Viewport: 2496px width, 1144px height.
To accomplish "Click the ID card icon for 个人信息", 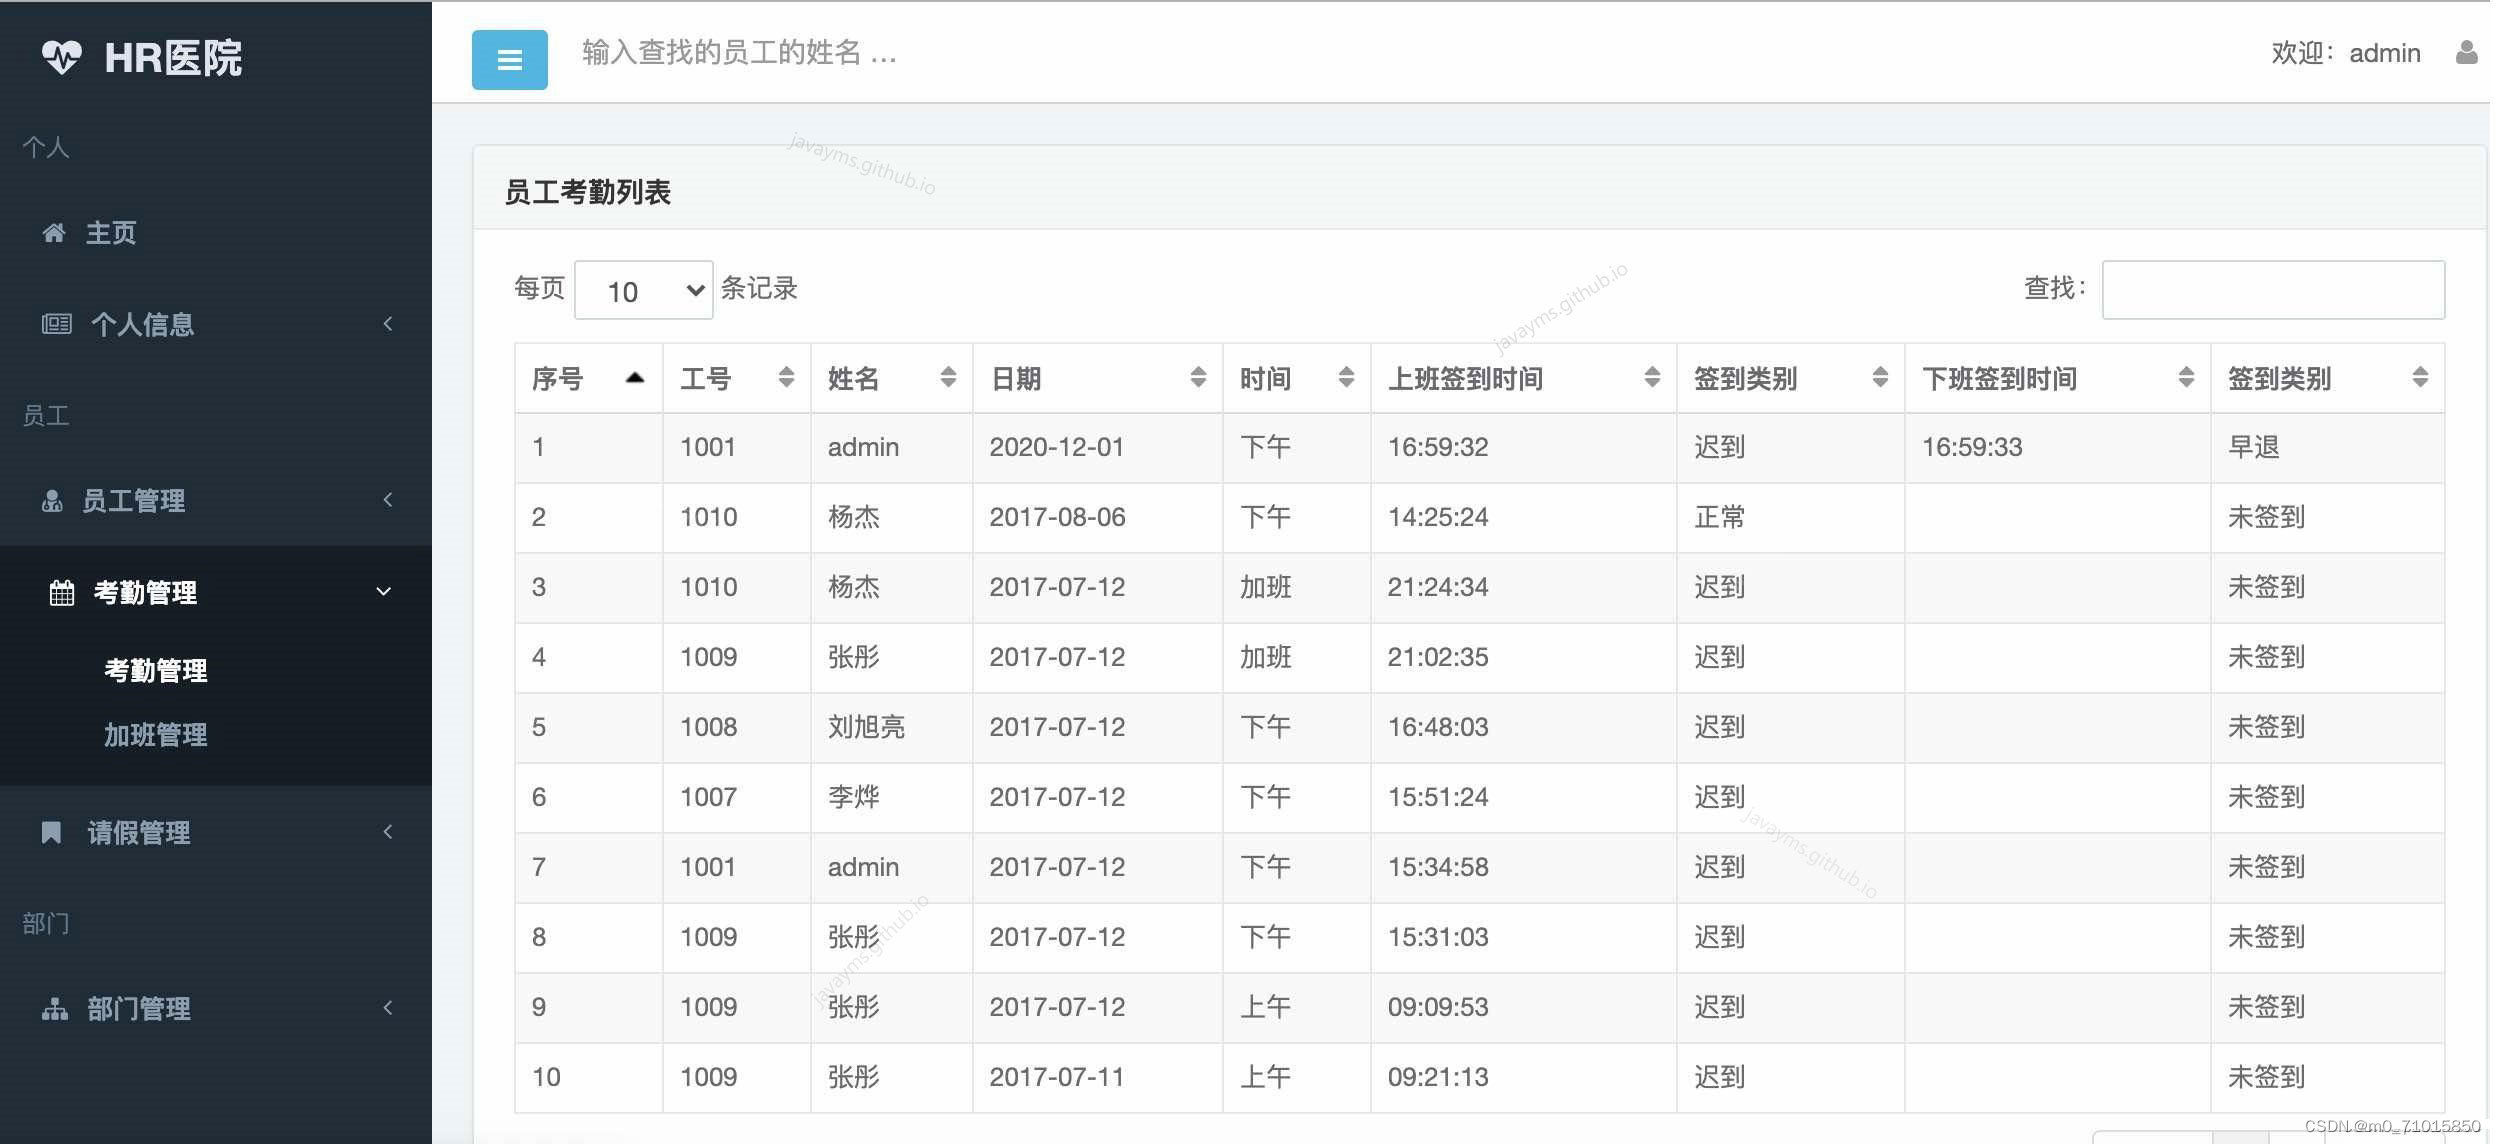I will [x=56, y=324].
